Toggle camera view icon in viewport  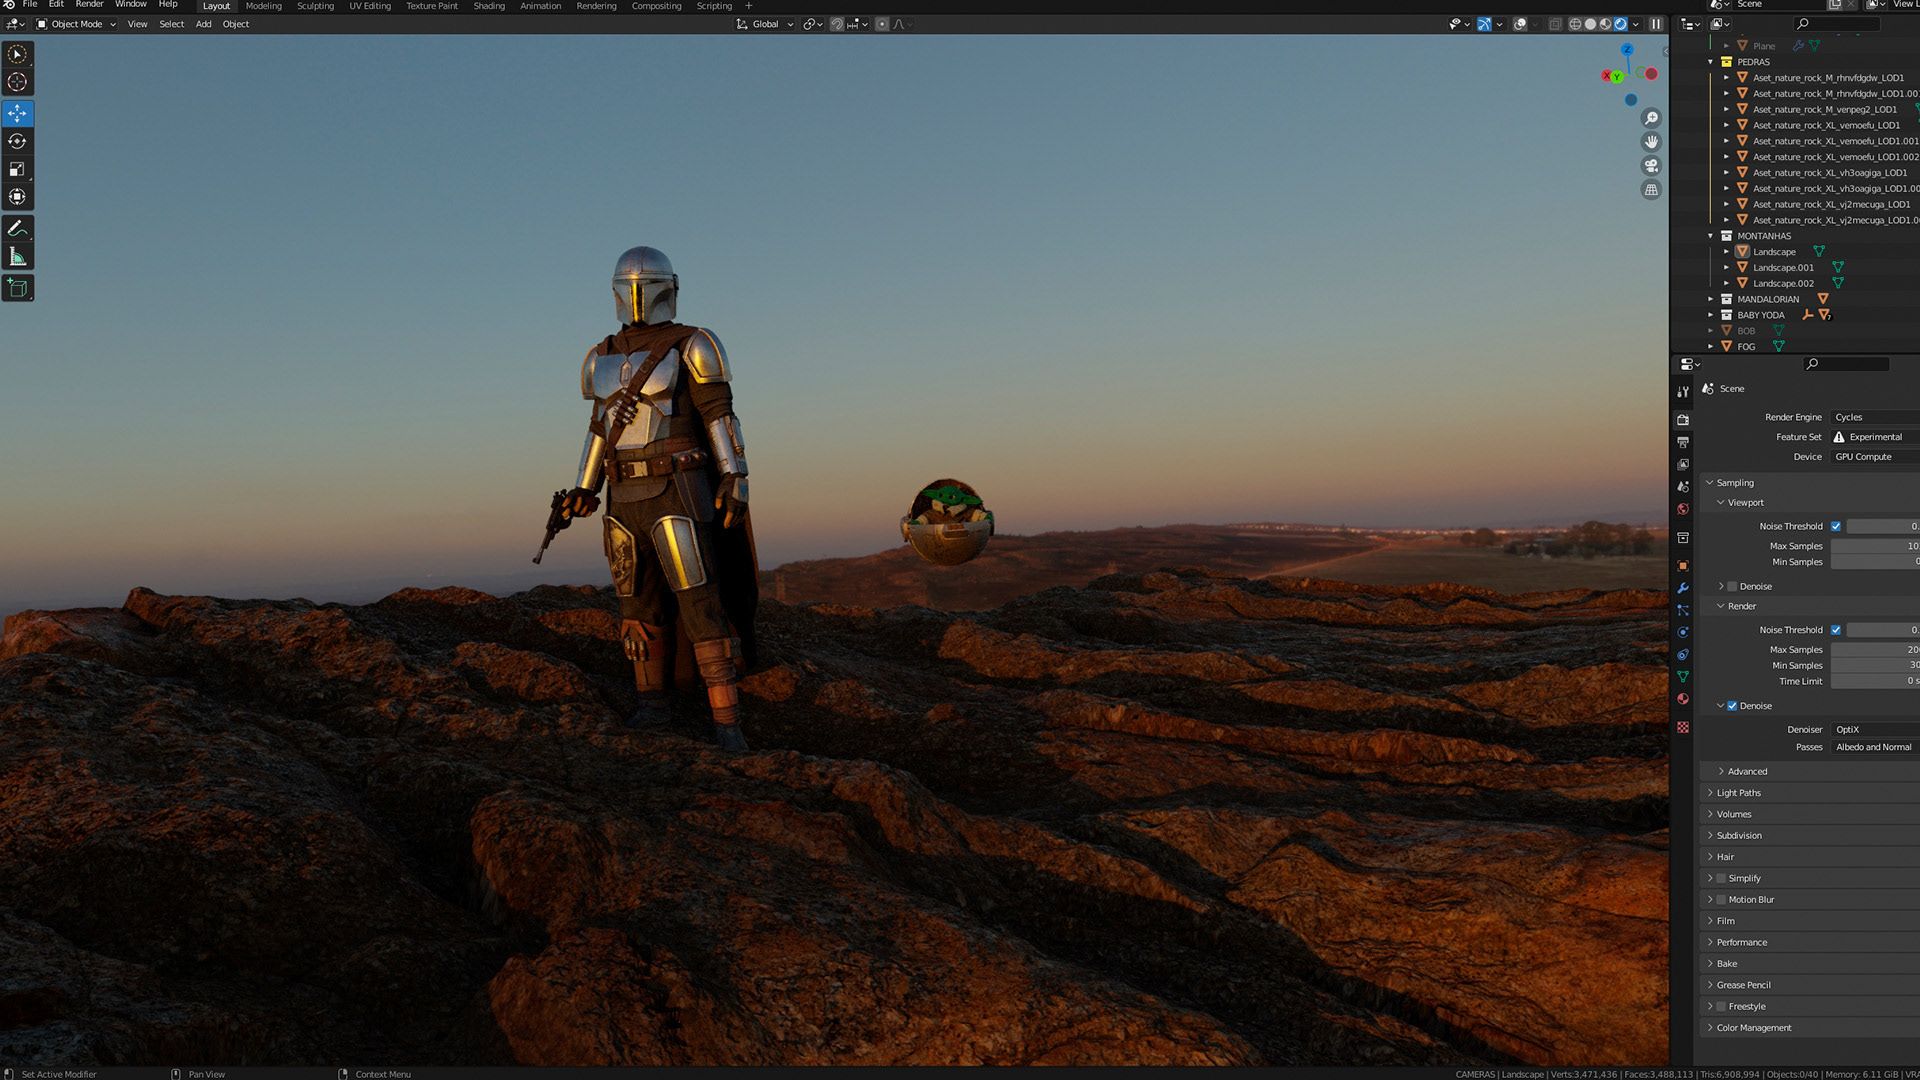click(1651, 166)
